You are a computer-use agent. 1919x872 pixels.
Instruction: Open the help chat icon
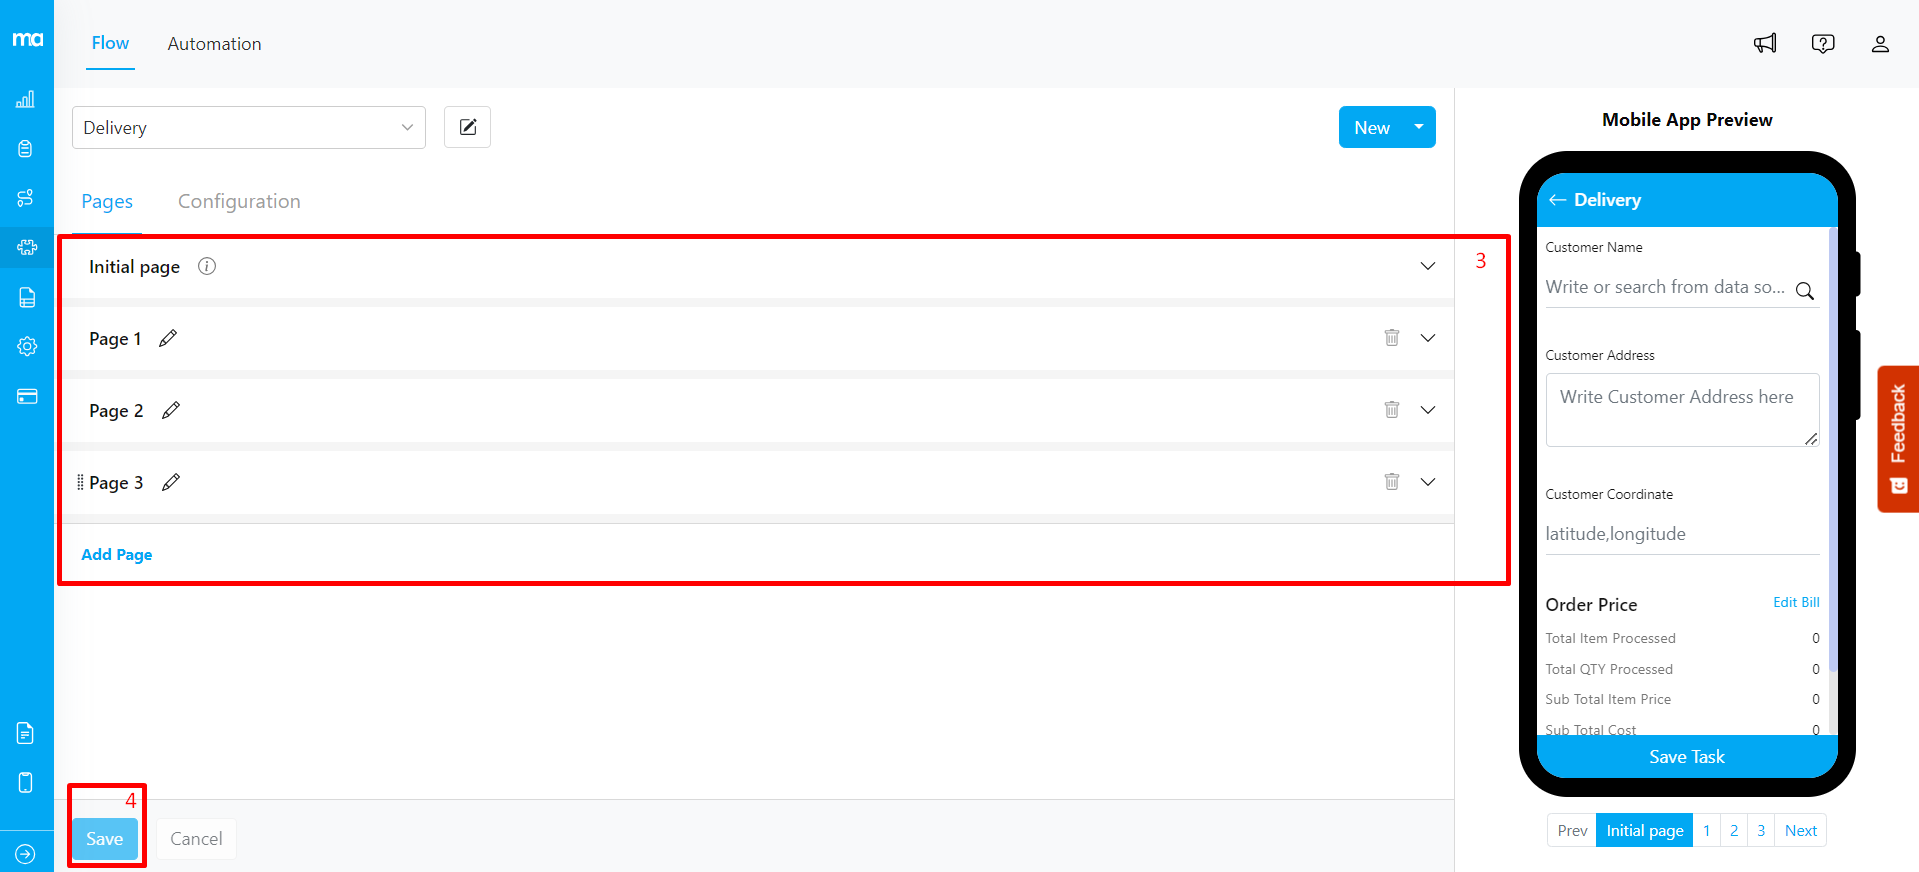(1823, 44)
